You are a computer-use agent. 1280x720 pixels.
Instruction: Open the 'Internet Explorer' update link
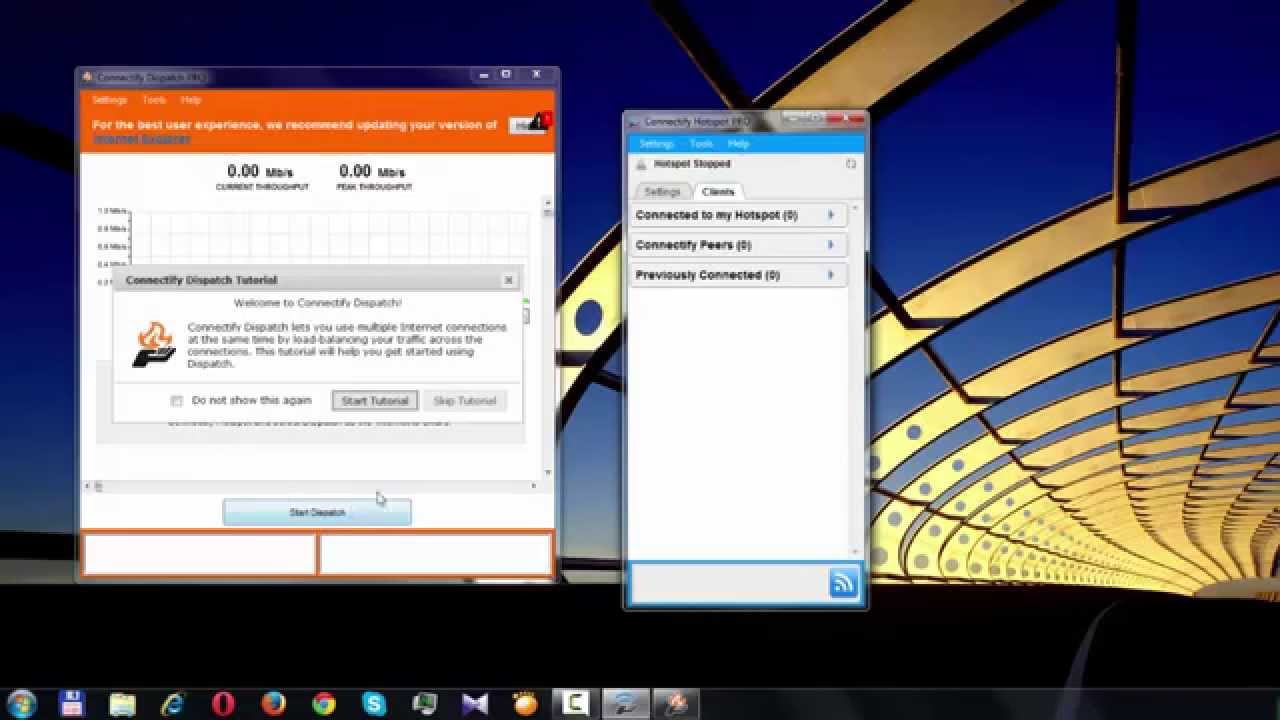141,139
